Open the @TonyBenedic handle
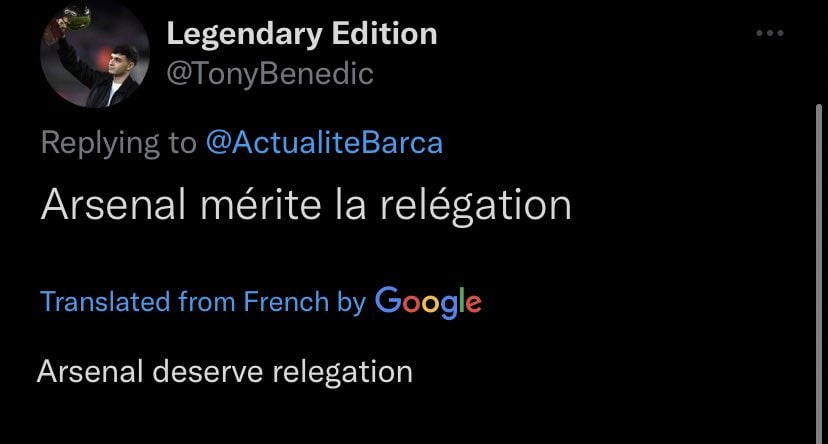 269,74
